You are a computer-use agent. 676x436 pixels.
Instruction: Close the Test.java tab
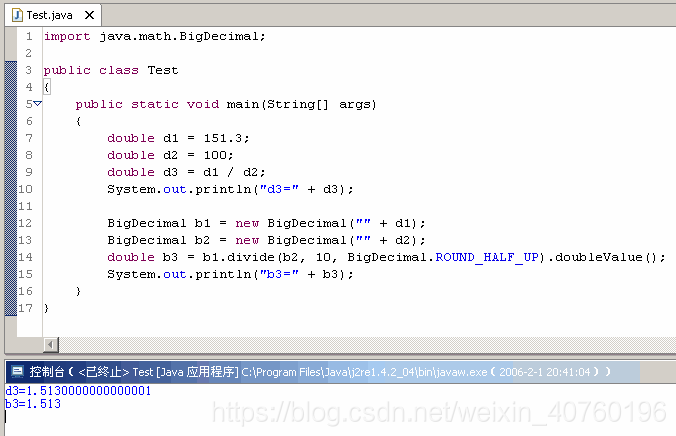pos(89,15)
